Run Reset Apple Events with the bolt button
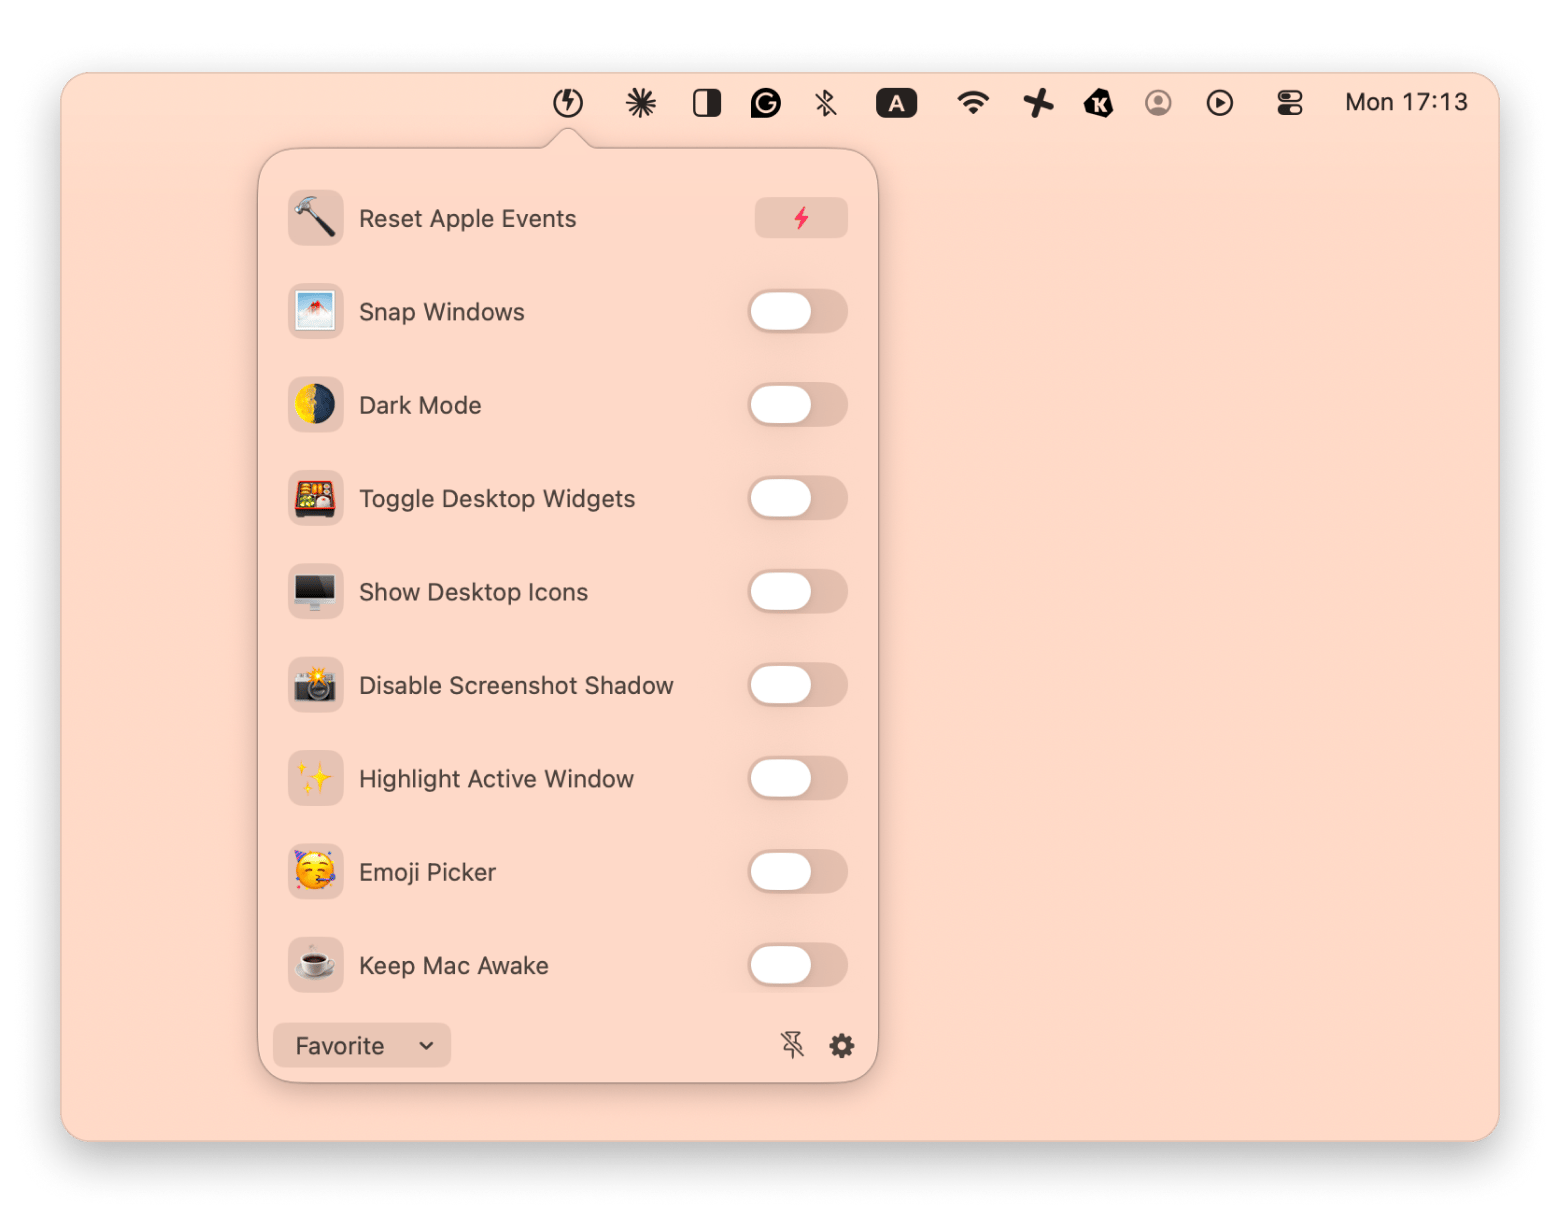 click(x=801, y=218)
